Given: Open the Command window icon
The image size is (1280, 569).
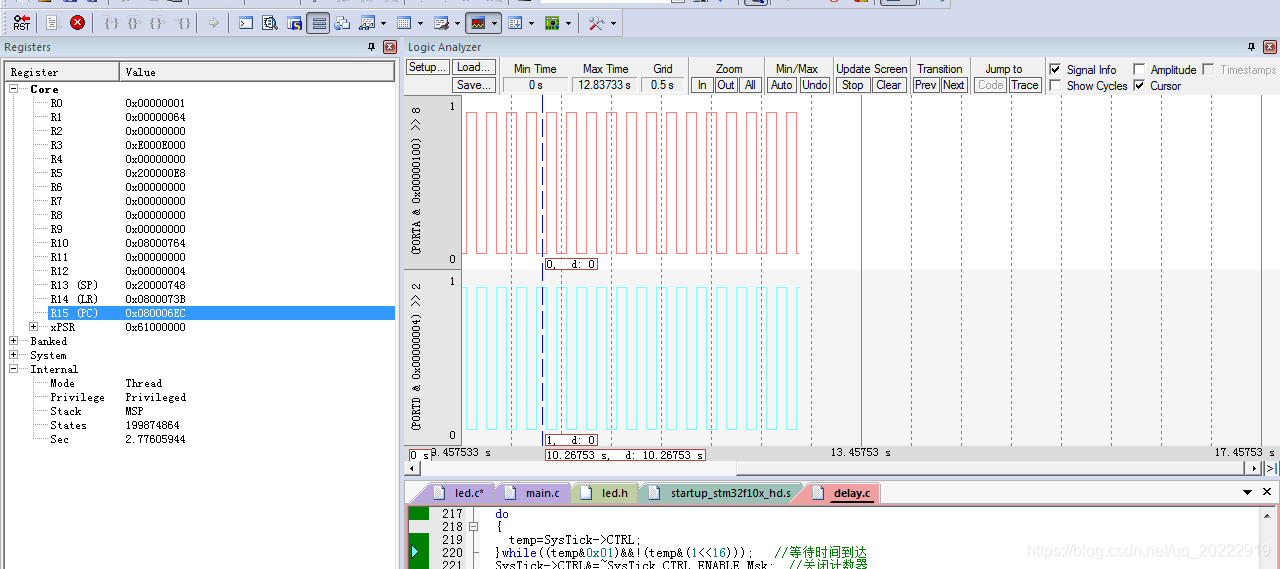Looking at the screenshot, I should click(x=246, y=23).
